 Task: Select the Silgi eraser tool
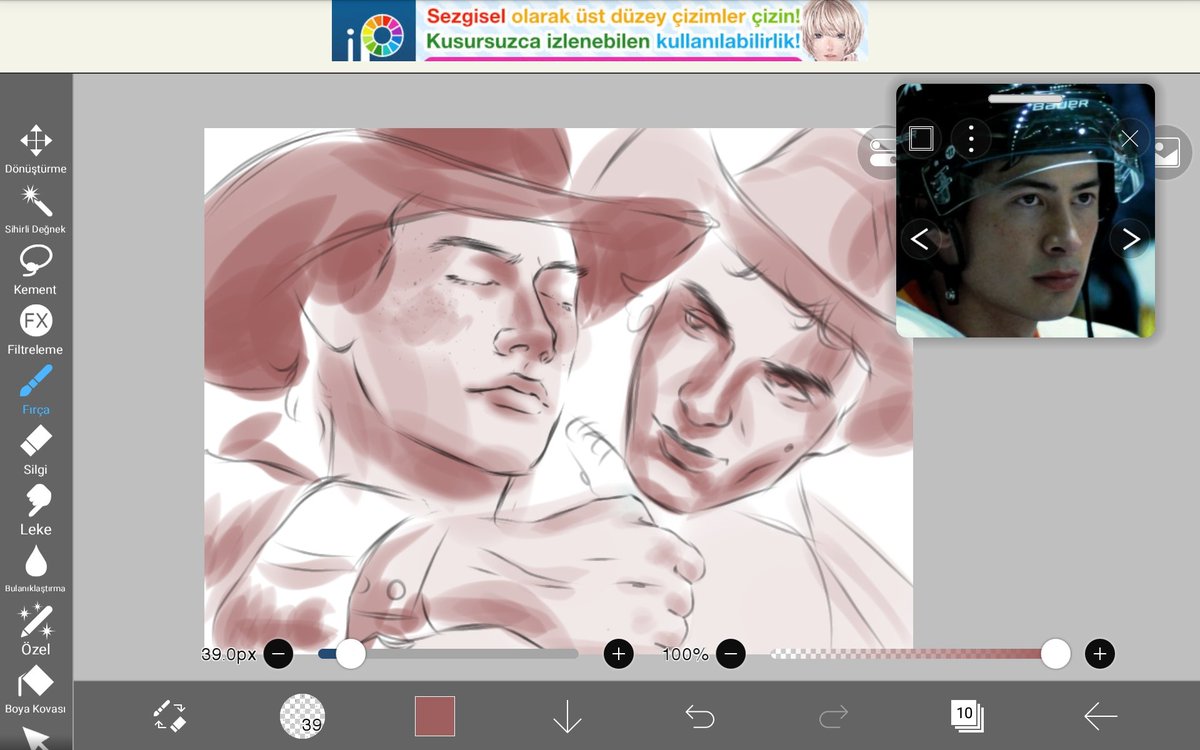36,449
